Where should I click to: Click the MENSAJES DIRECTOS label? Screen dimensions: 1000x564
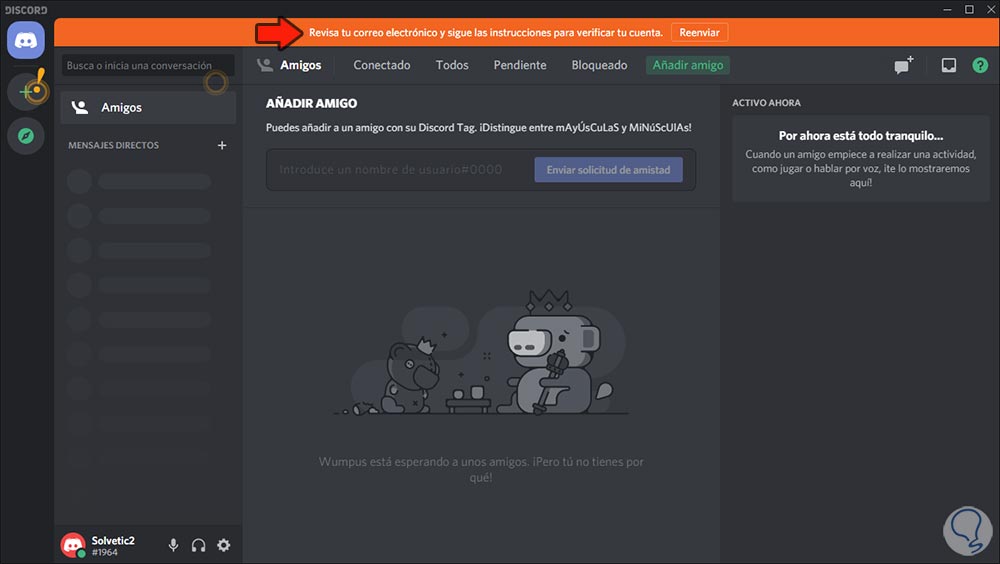pyautogui.click(x=114, y=145)
